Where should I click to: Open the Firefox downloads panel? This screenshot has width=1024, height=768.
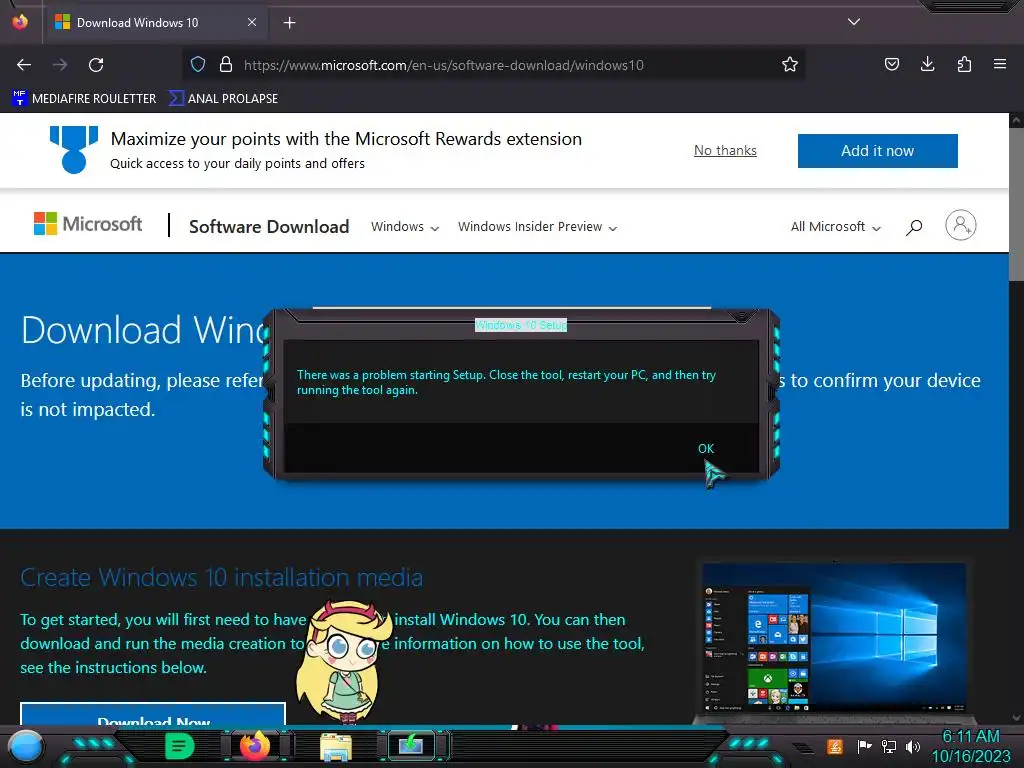[x=927, y=64]
